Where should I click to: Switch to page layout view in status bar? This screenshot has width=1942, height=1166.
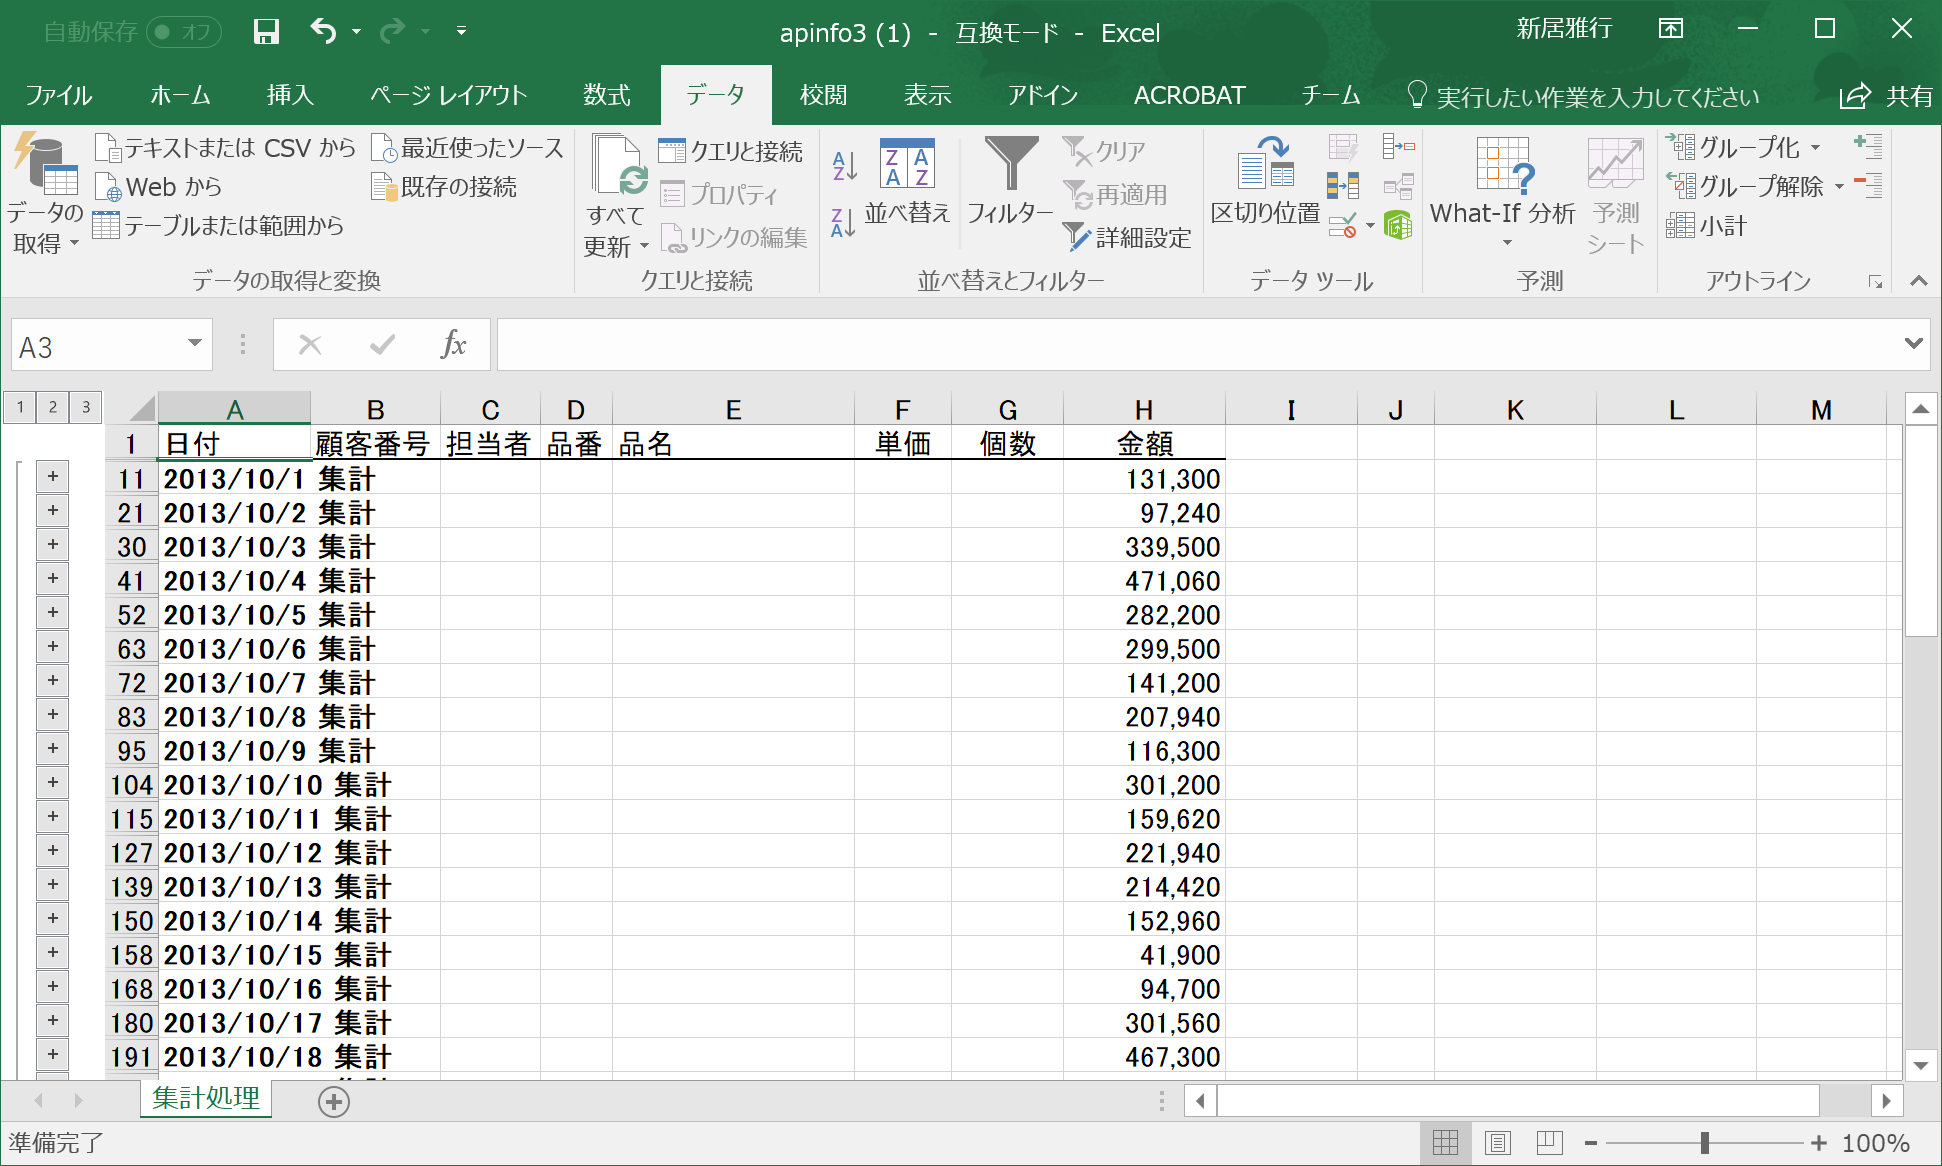[x=1497, y=1142]
